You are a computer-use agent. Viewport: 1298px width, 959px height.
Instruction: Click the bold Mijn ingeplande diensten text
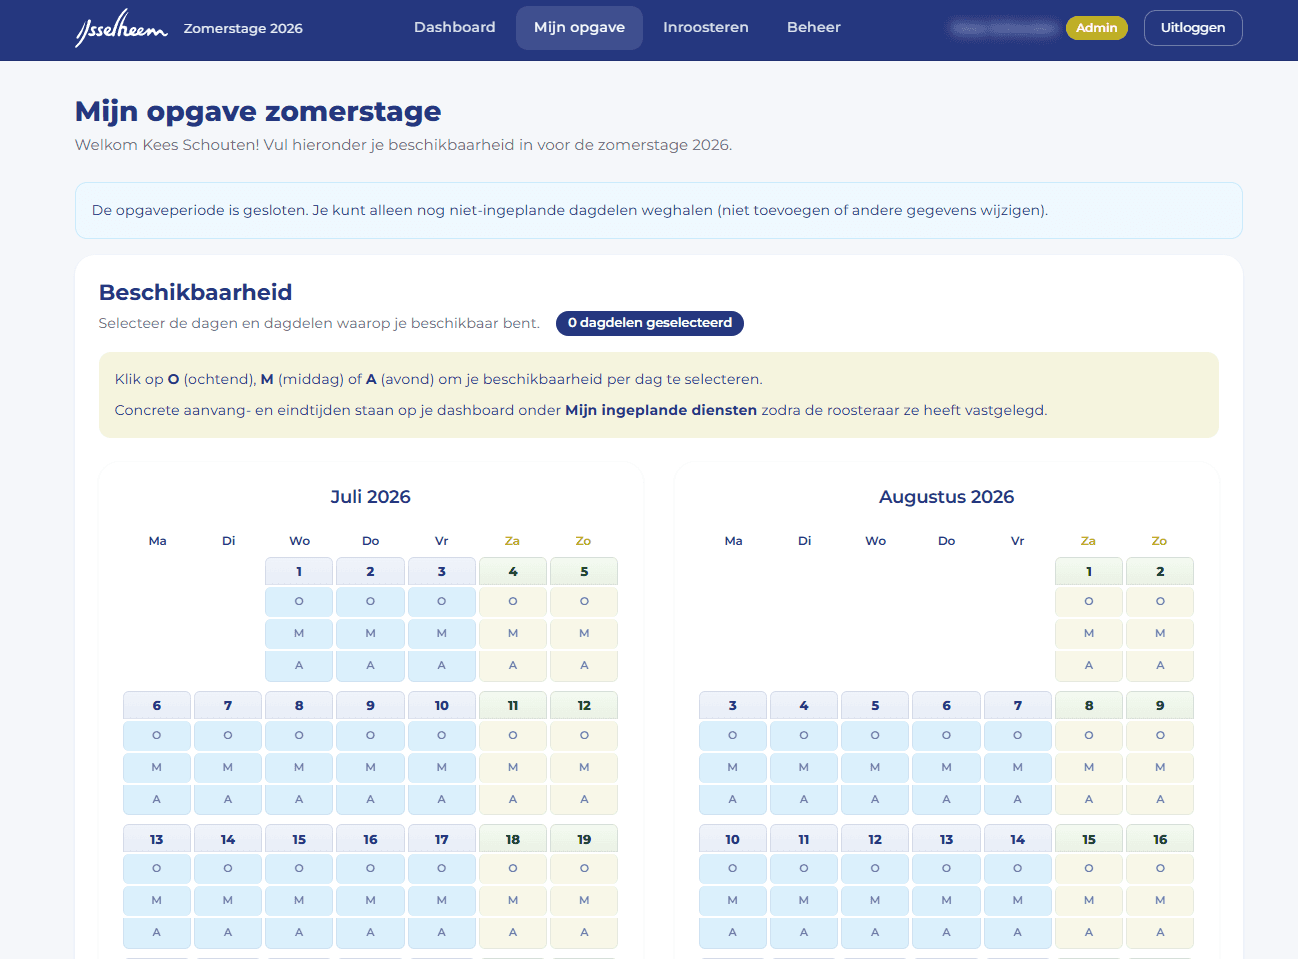pyautogui.click(x=661, y=410)
